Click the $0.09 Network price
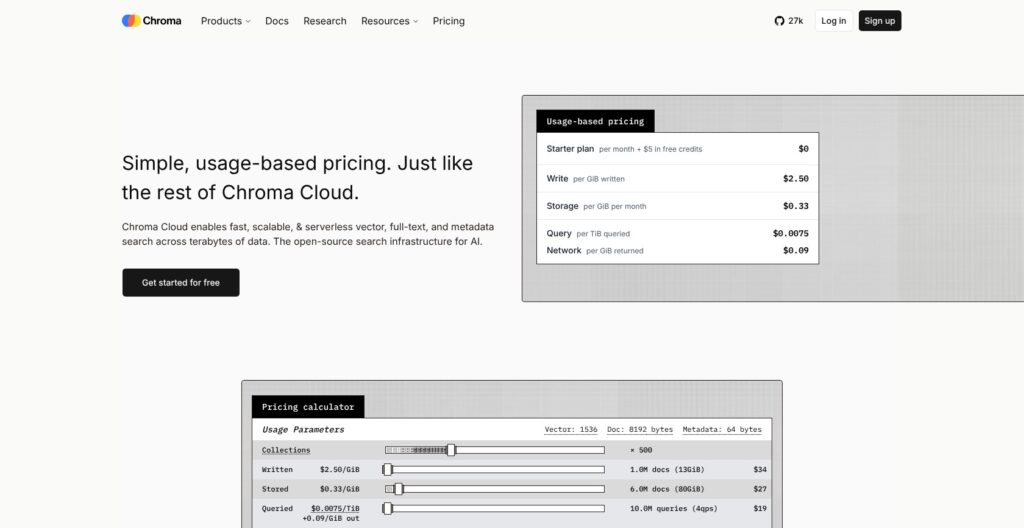This screenshot has width=1024, height=528. (795, 250)
